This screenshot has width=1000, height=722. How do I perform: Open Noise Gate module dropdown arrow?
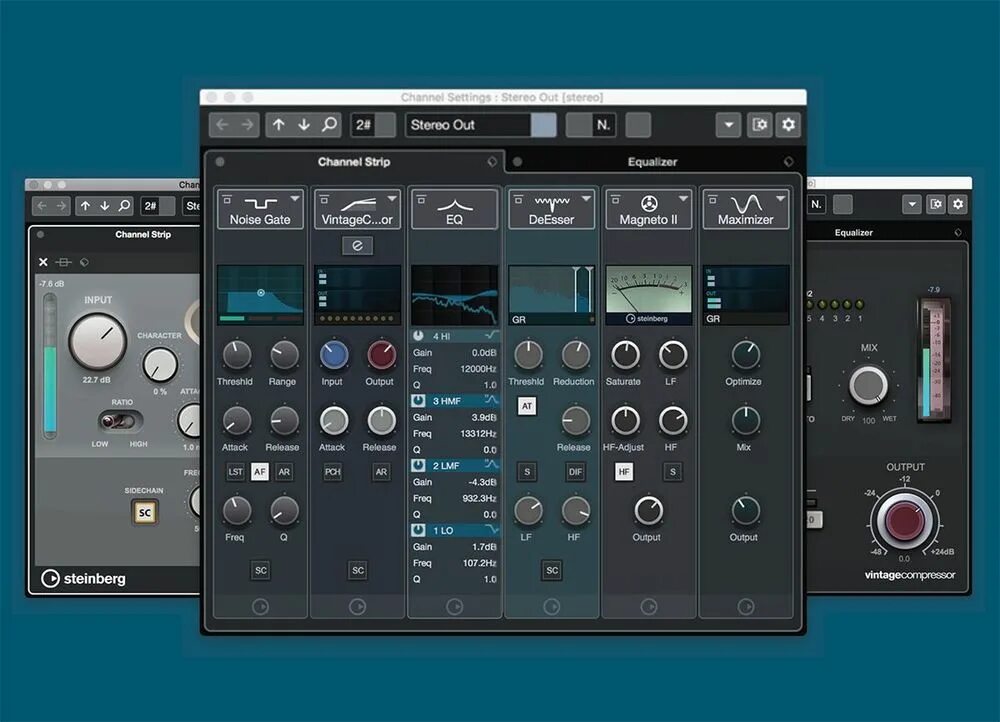pyautogui.click(x=295, y=199)
